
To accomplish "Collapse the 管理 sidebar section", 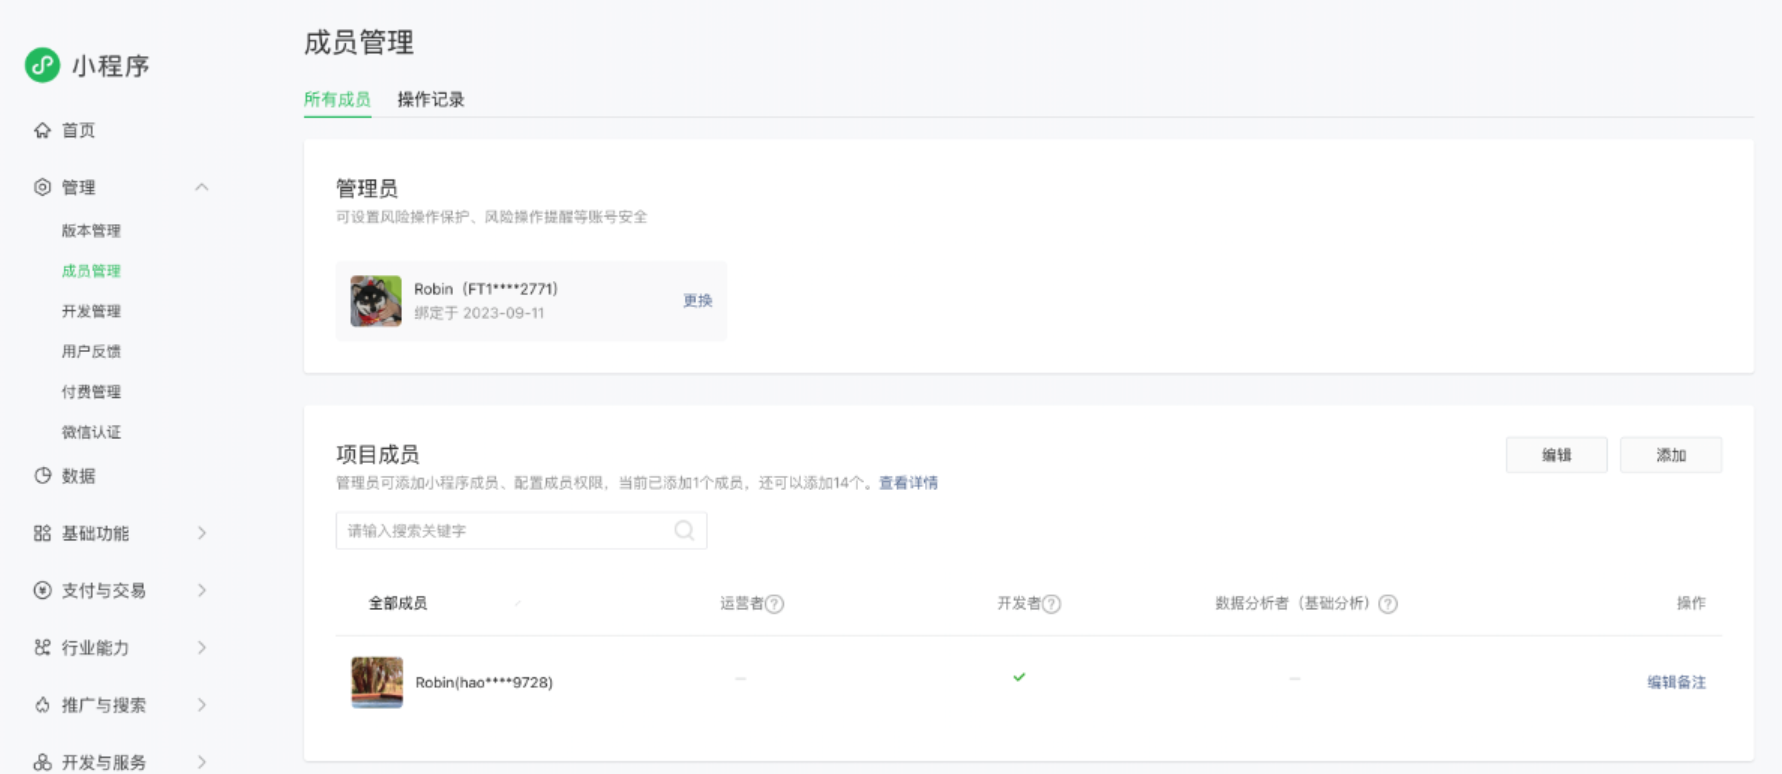I will coord(202,187).
